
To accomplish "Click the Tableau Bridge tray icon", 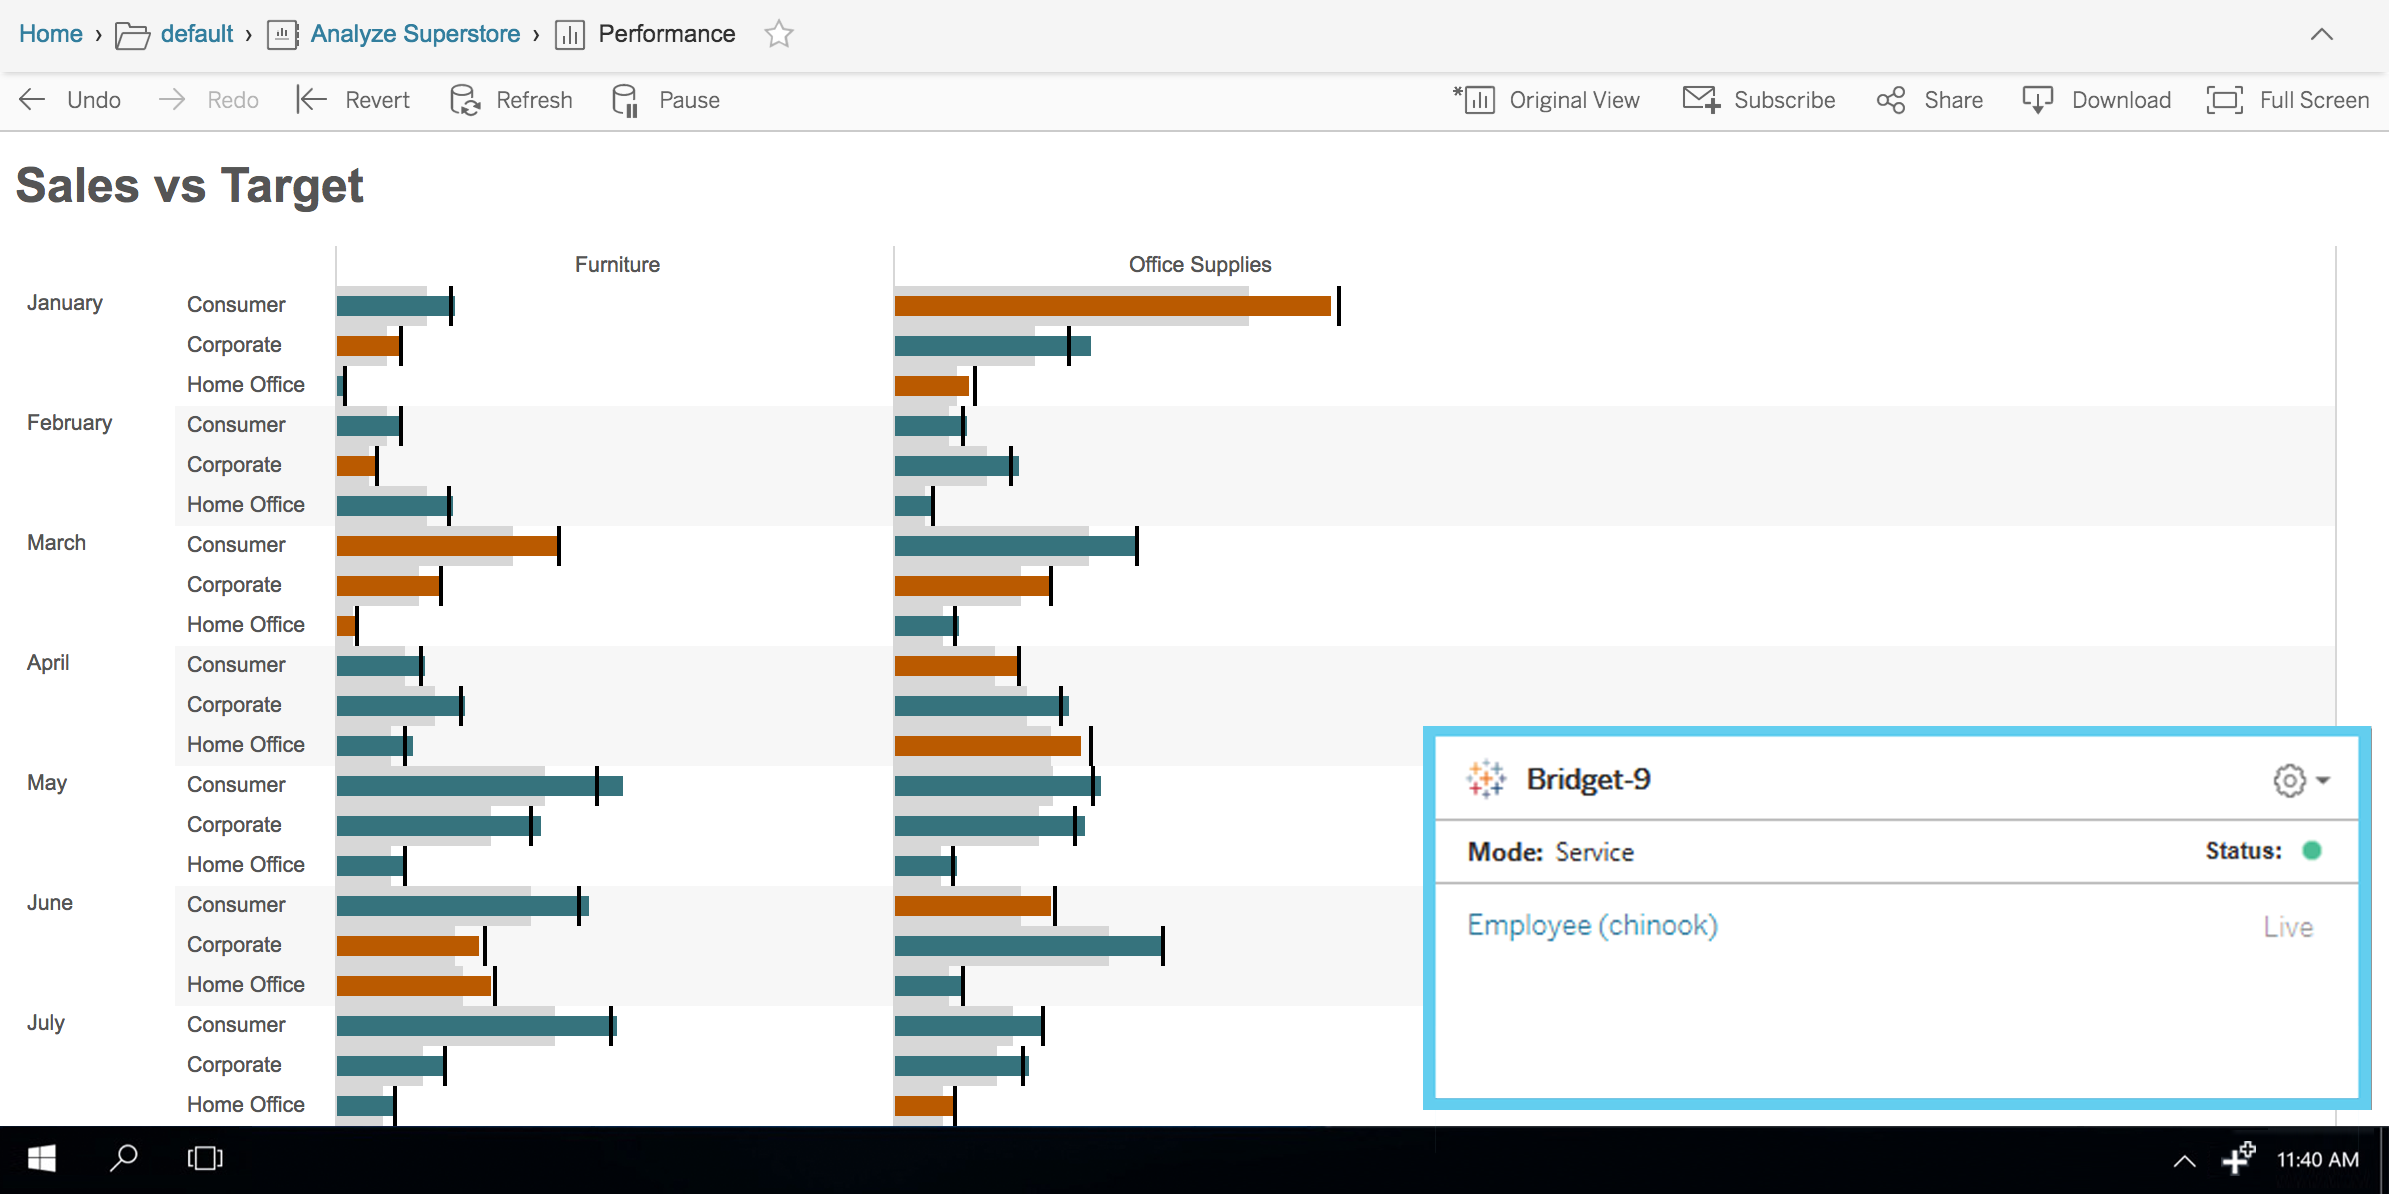I will (2238, 1158).
